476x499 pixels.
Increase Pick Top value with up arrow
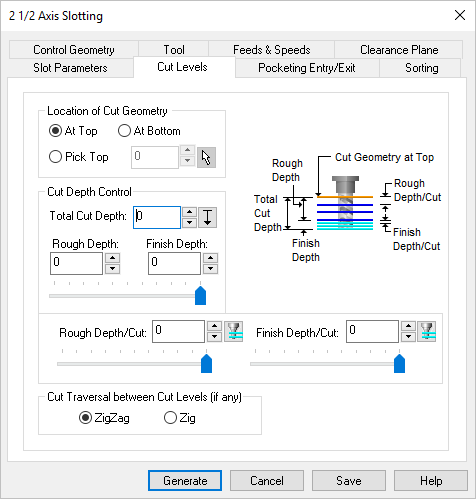188,150
